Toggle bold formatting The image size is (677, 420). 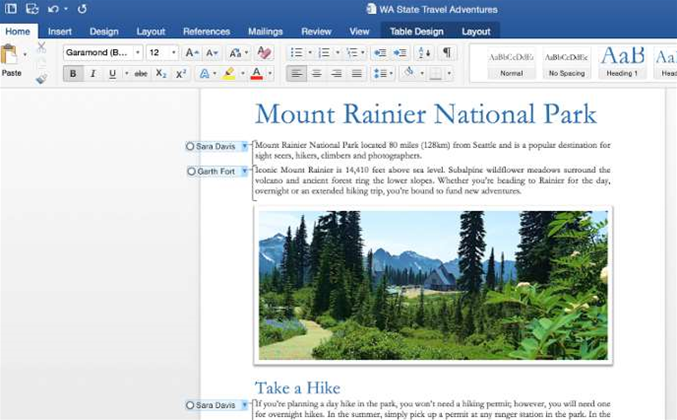(74, 73)
